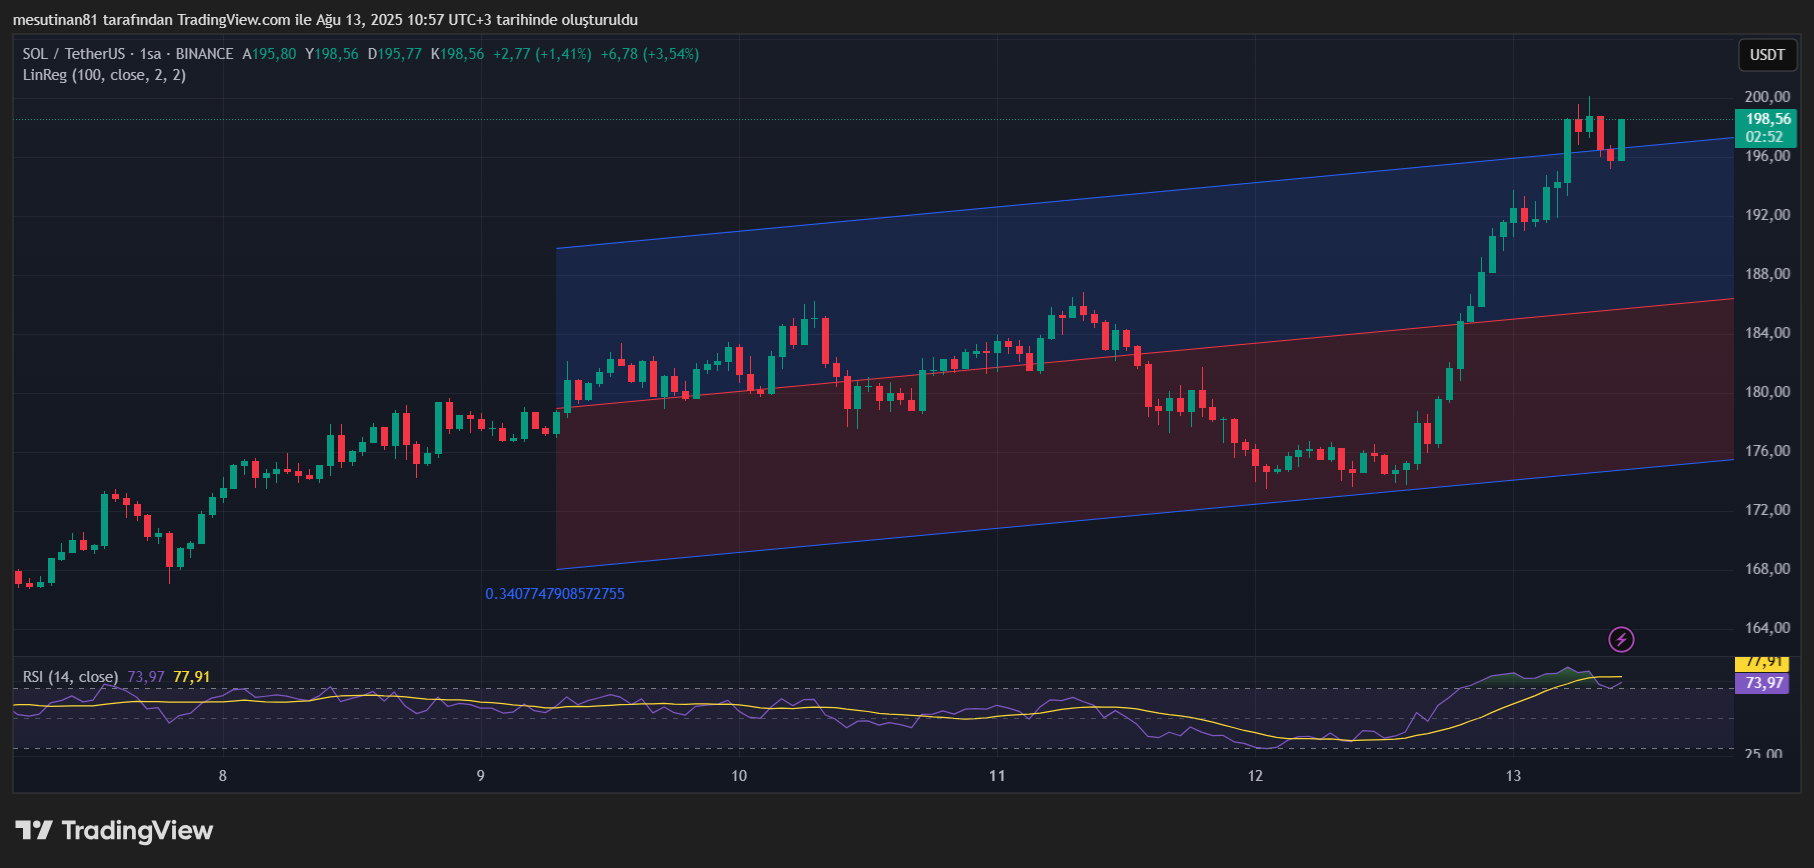Click the 200,00 price axis label

pyautogui.click(x=1767, y=97)
